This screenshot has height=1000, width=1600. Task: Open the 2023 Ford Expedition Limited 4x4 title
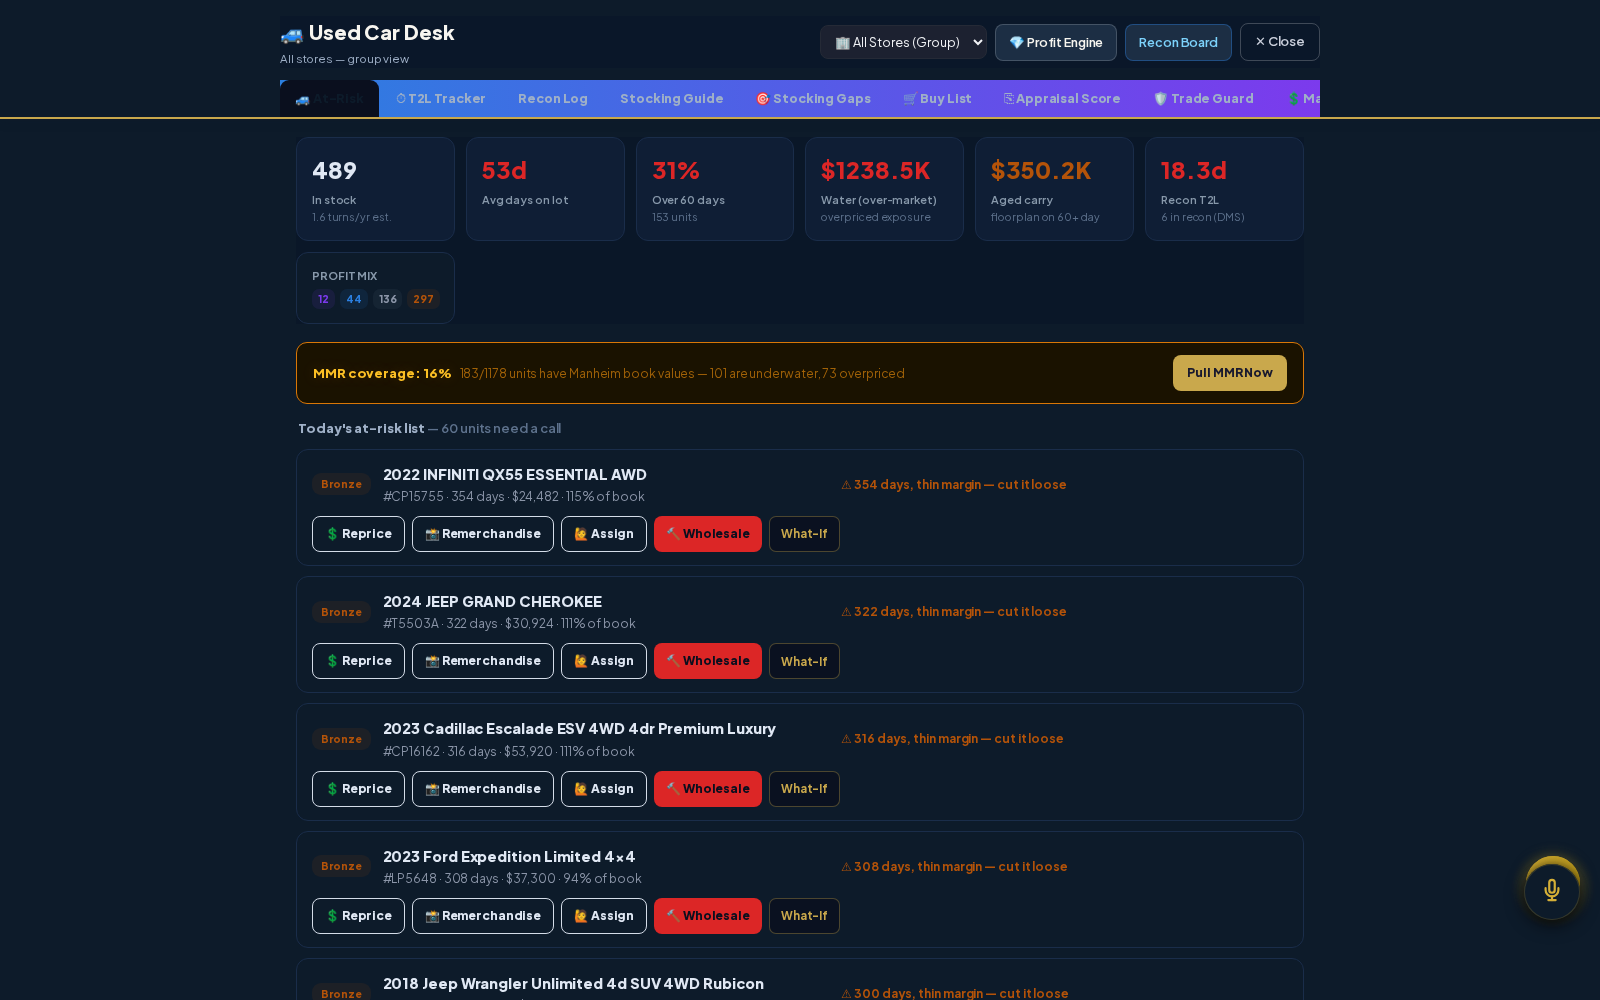point(509,857)
